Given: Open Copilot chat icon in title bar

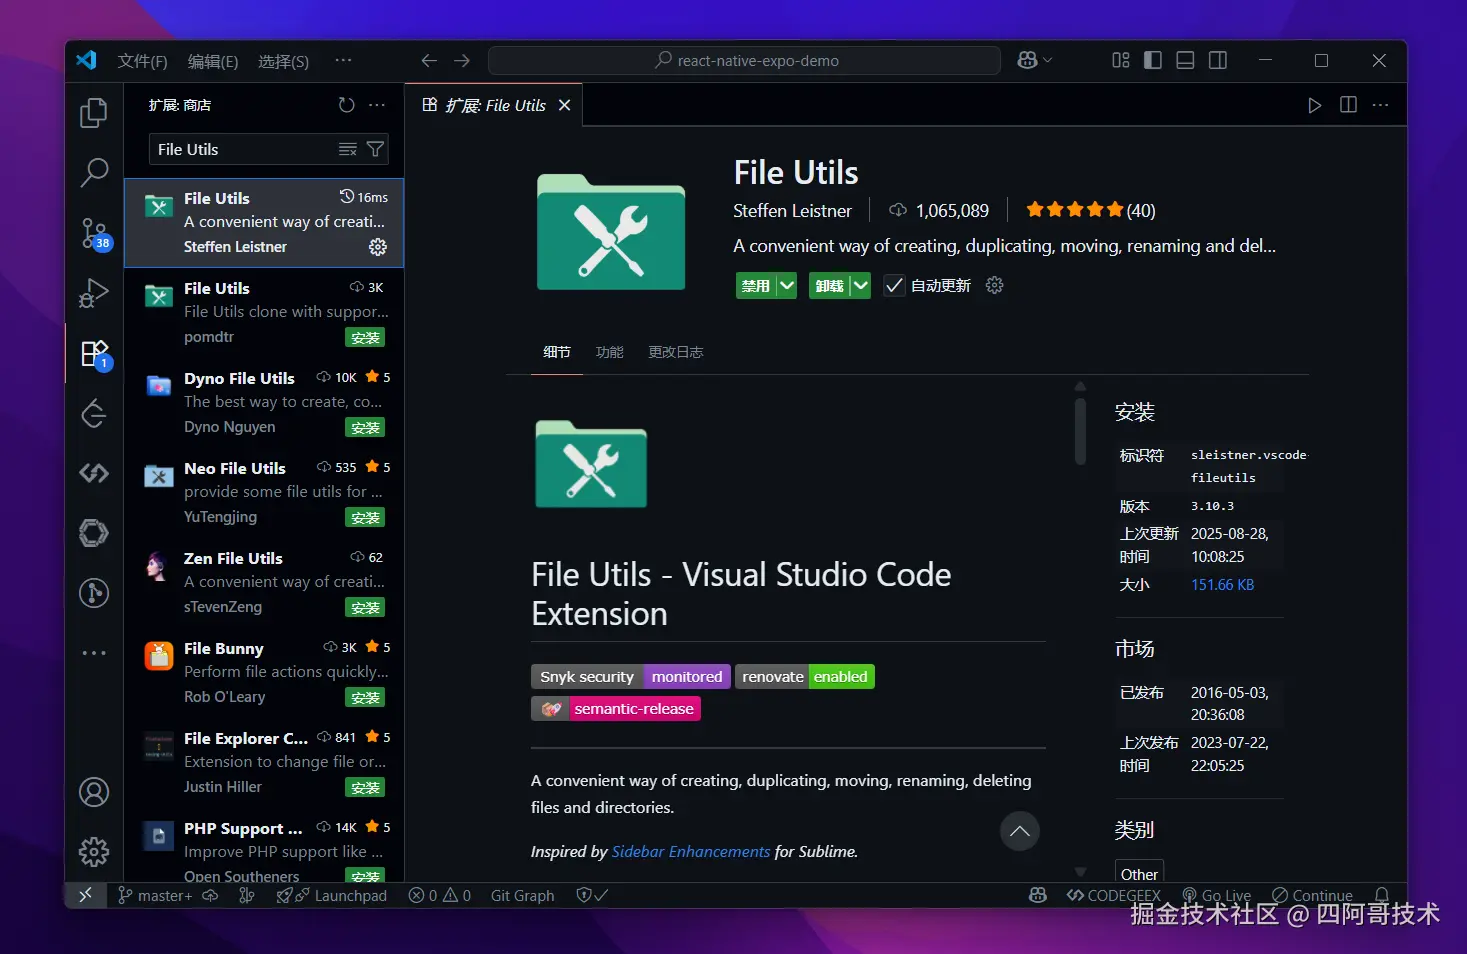Looking at the screenshot, I should pyautogui.click(x=1027, y=60).
